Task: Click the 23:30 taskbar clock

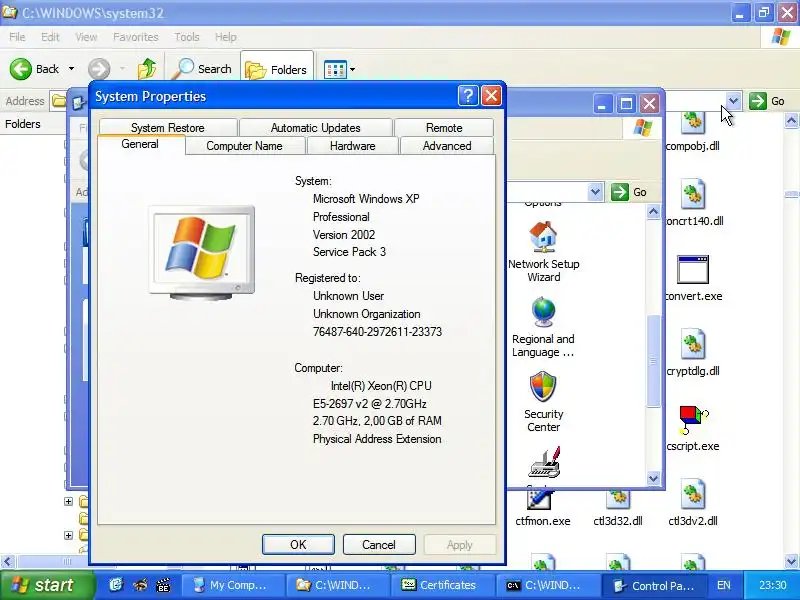Action: pos(772,585)
